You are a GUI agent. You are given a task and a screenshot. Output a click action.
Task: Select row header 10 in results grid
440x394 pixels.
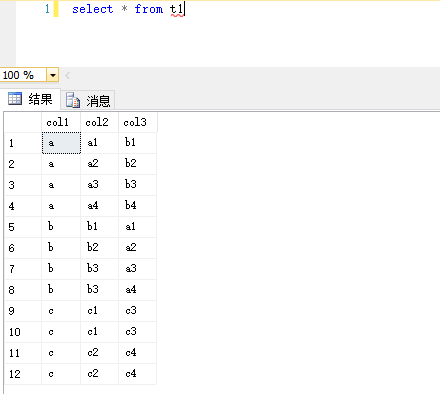pyautogui.click(x=23, y=332)
